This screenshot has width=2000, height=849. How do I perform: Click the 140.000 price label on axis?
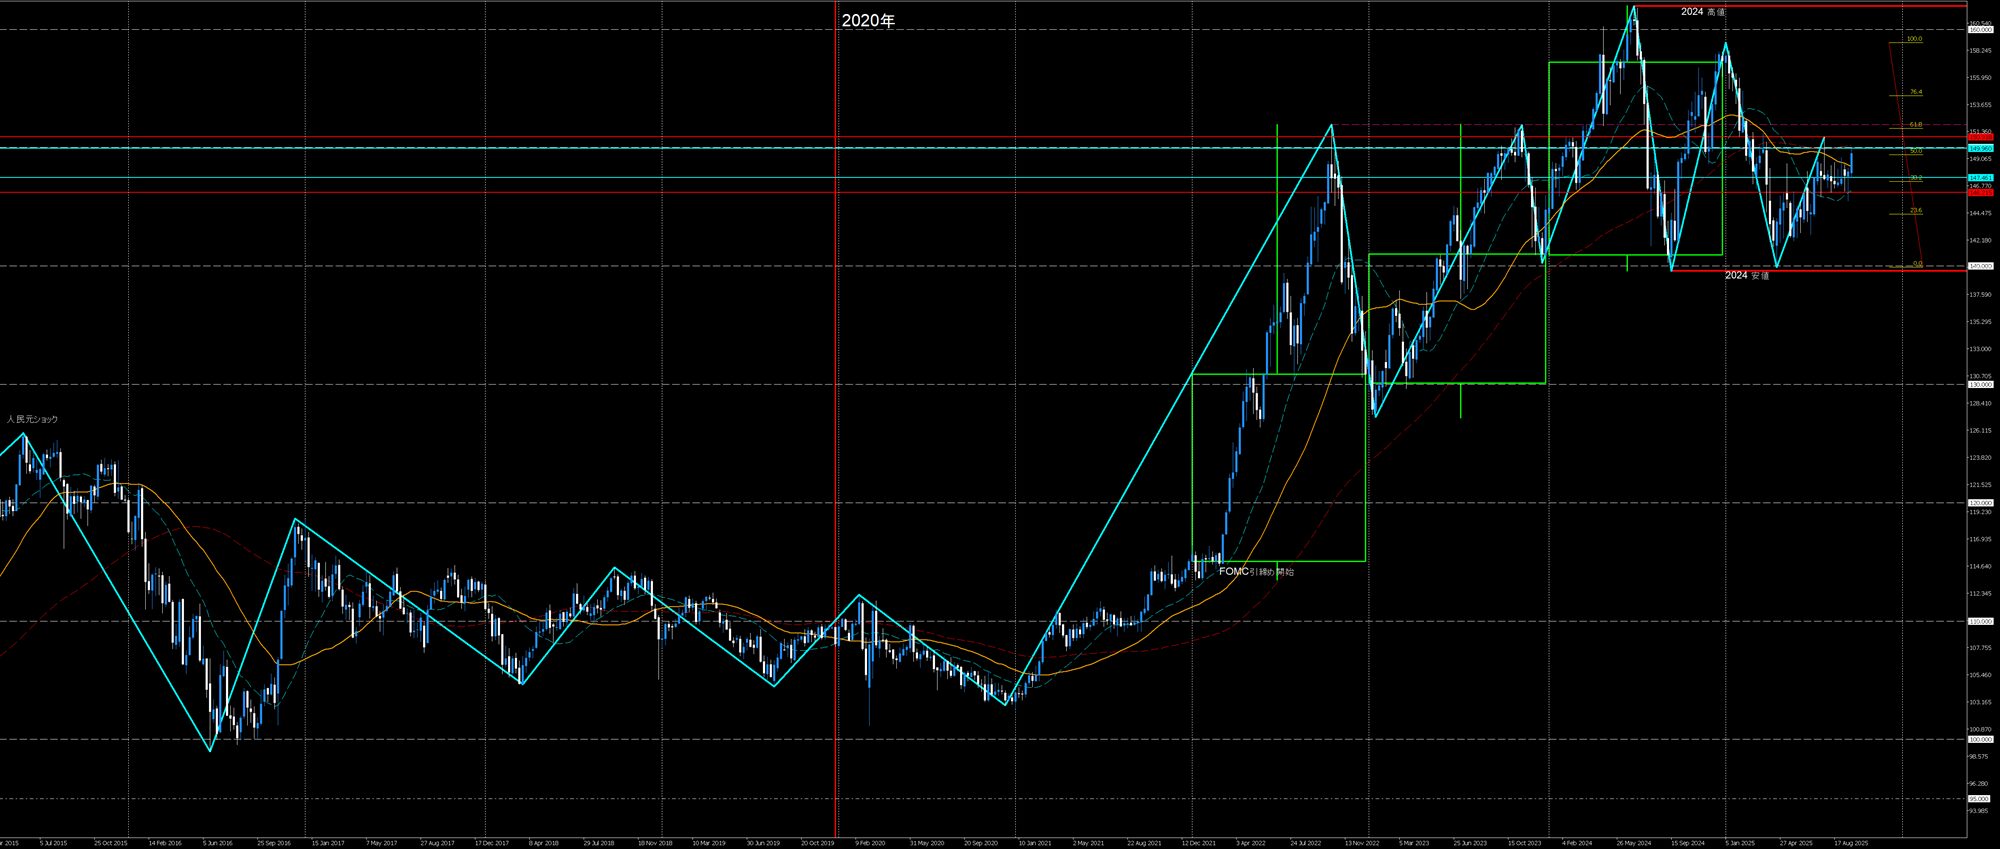point(1979,266)
